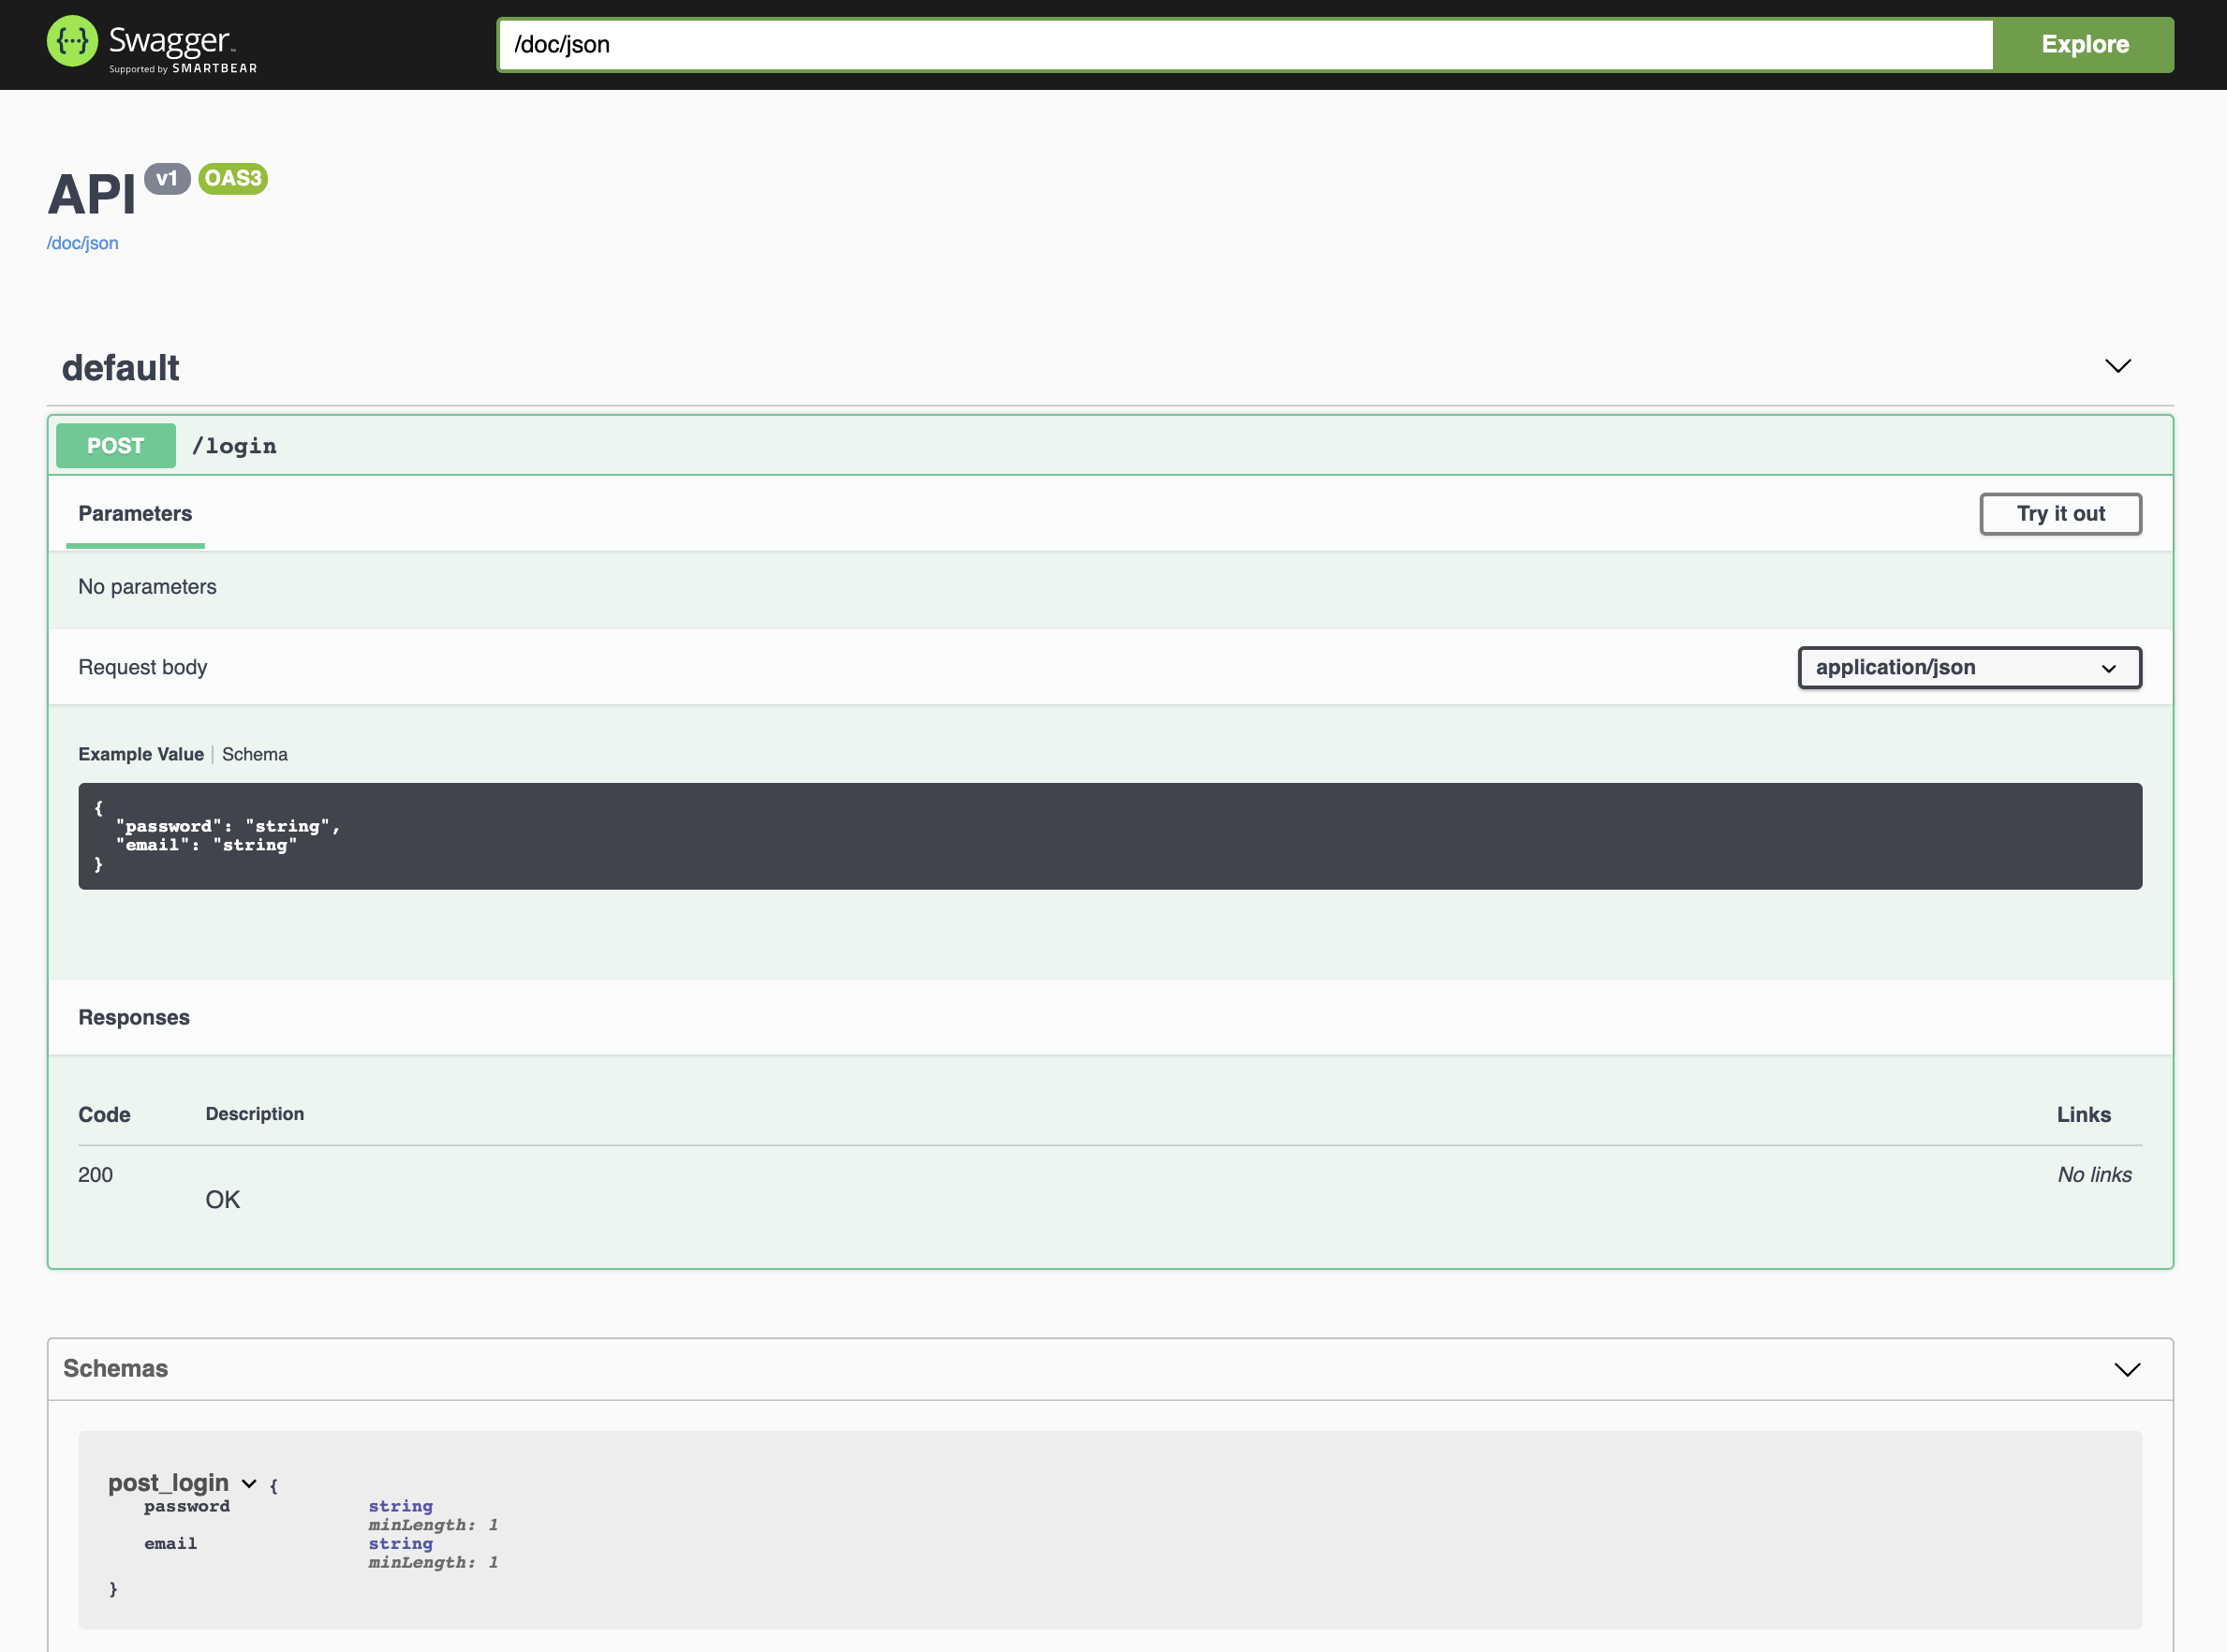Click the Explore button
Screen dimensions: 2227x1652
pyautogui.click(x=2084, y=44)
